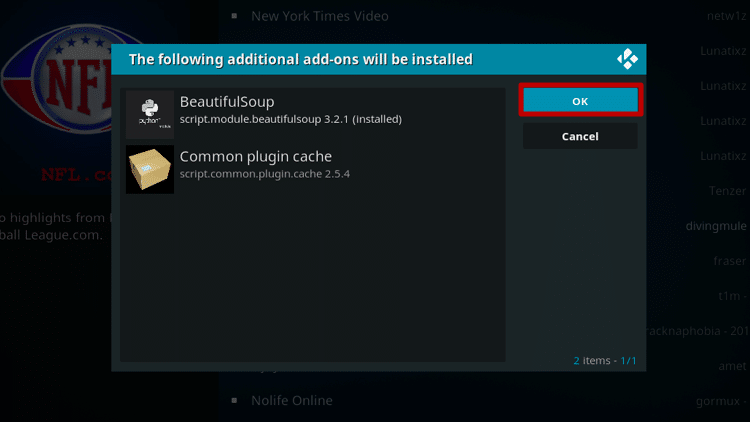Click the amet author label in background
The height and width of the screenshot is (422, 750).
(x=732, y=366)
